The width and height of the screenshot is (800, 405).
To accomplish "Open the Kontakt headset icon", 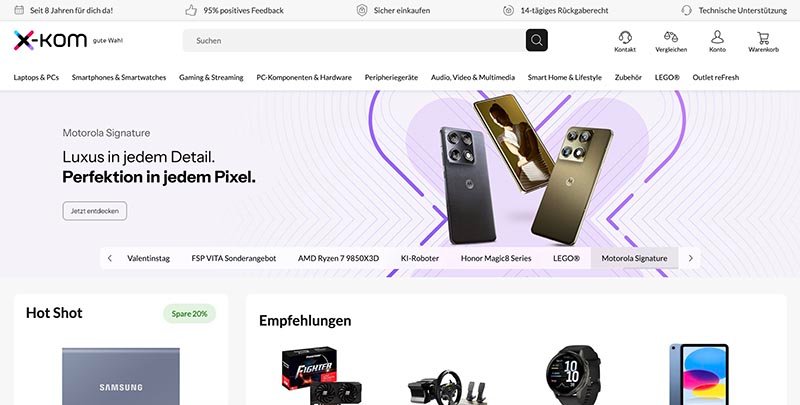I will pyautogui.click(x=625, y=37).
